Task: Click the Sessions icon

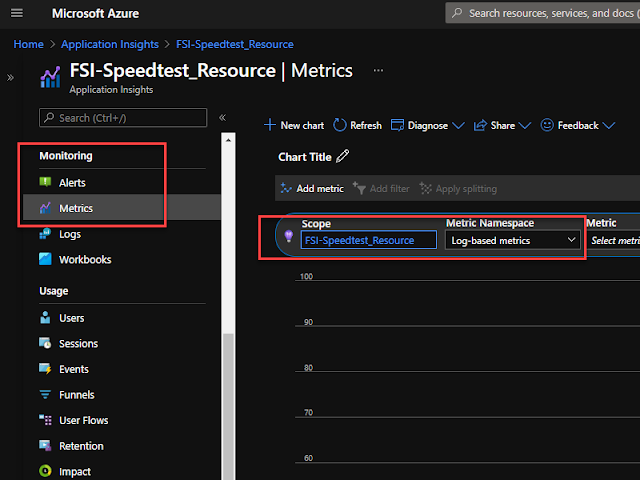Action: pos(45,343)
